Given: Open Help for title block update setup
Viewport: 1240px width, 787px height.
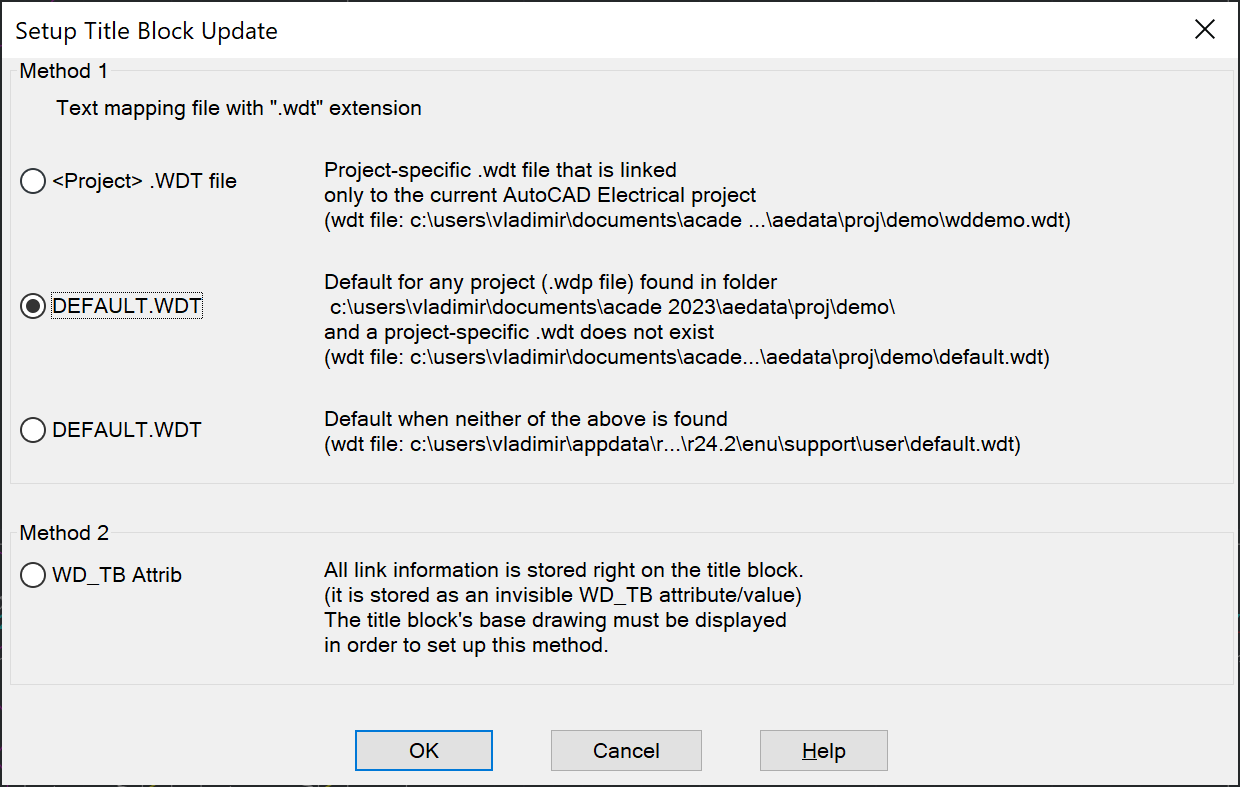Looking at the screenshot, I should pyautogui.click(x=823, y=750).
